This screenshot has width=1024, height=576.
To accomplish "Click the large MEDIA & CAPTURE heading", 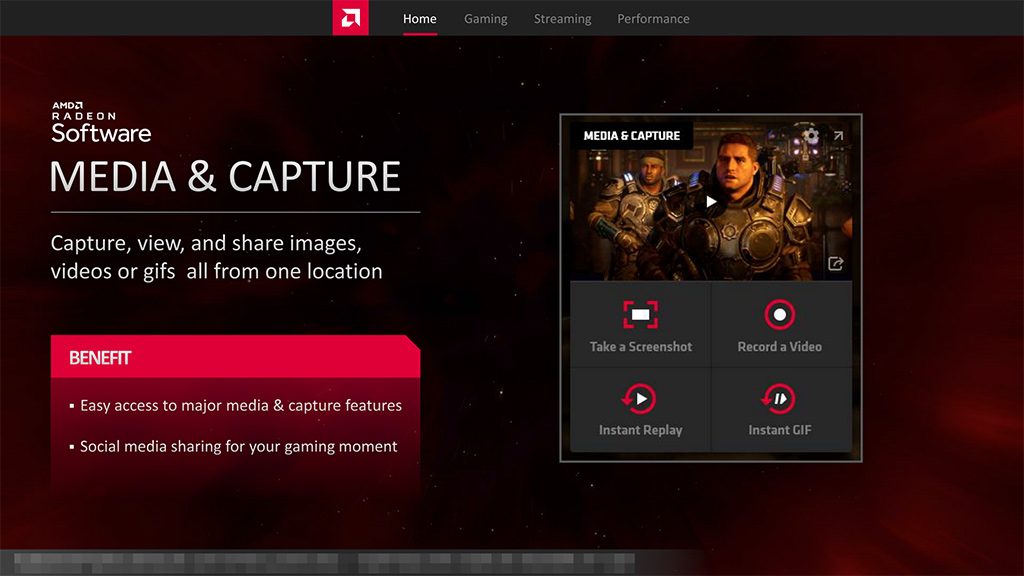I will point(225,177).
